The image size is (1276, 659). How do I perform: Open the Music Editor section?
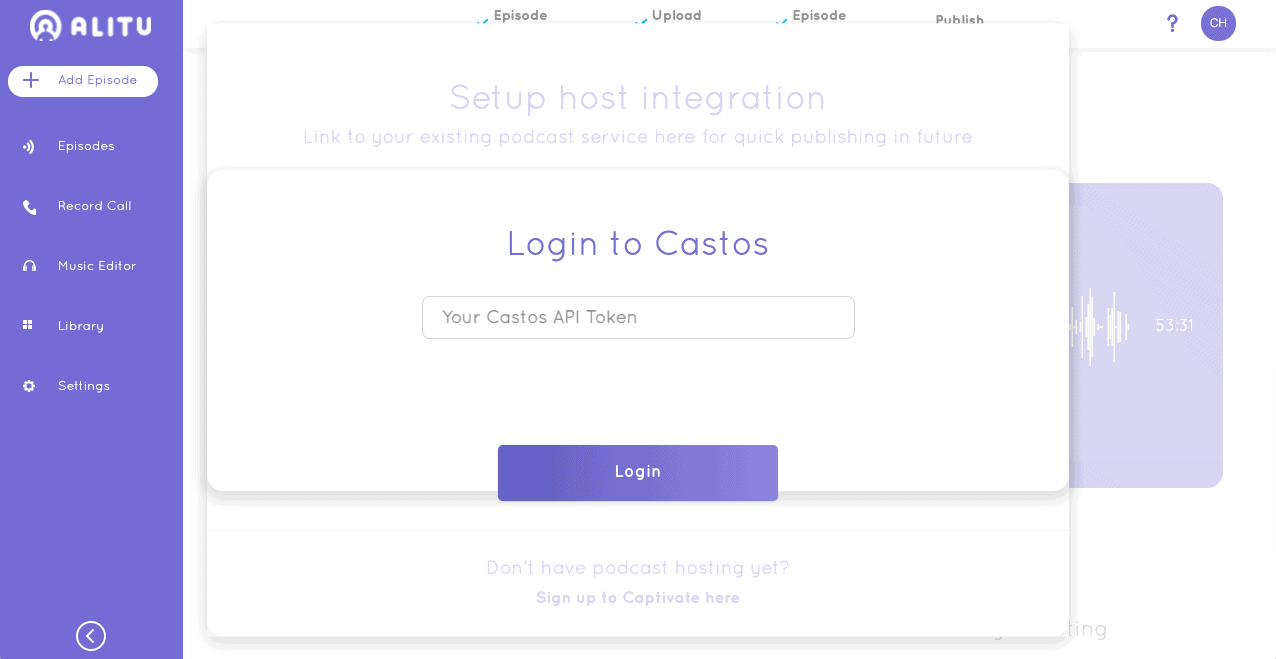(96, 266)
